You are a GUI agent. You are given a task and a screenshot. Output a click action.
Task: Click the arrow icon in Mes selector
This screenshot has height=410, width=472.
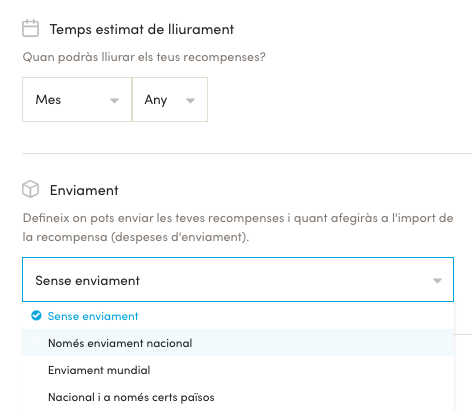114,100
